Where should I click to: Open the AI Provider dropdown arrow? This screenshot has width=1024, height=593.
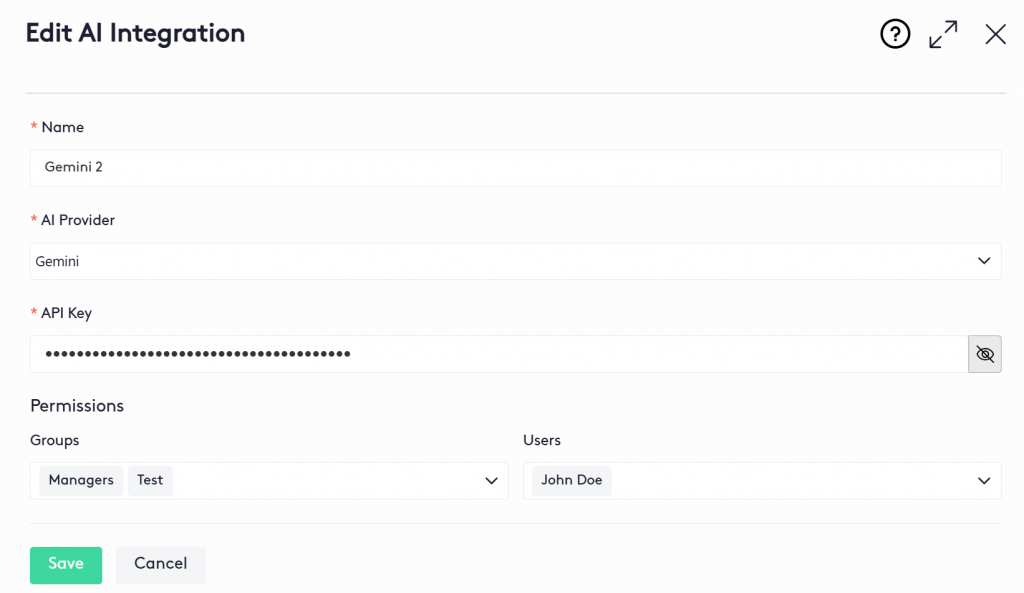click(x=983, y=261)
